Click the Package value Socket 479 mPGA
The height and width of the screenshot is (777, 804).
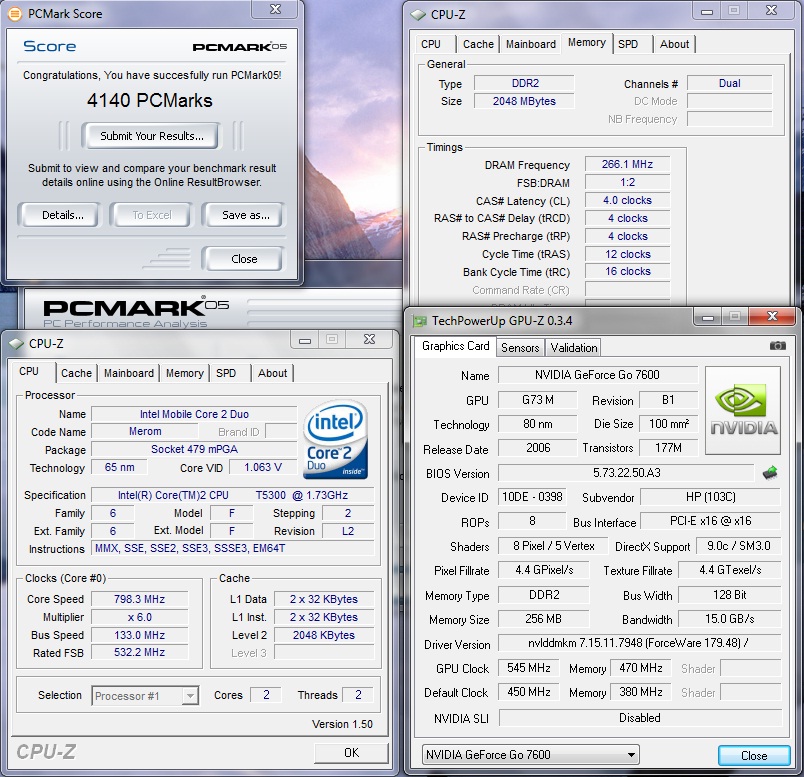[x=194, y=449]
